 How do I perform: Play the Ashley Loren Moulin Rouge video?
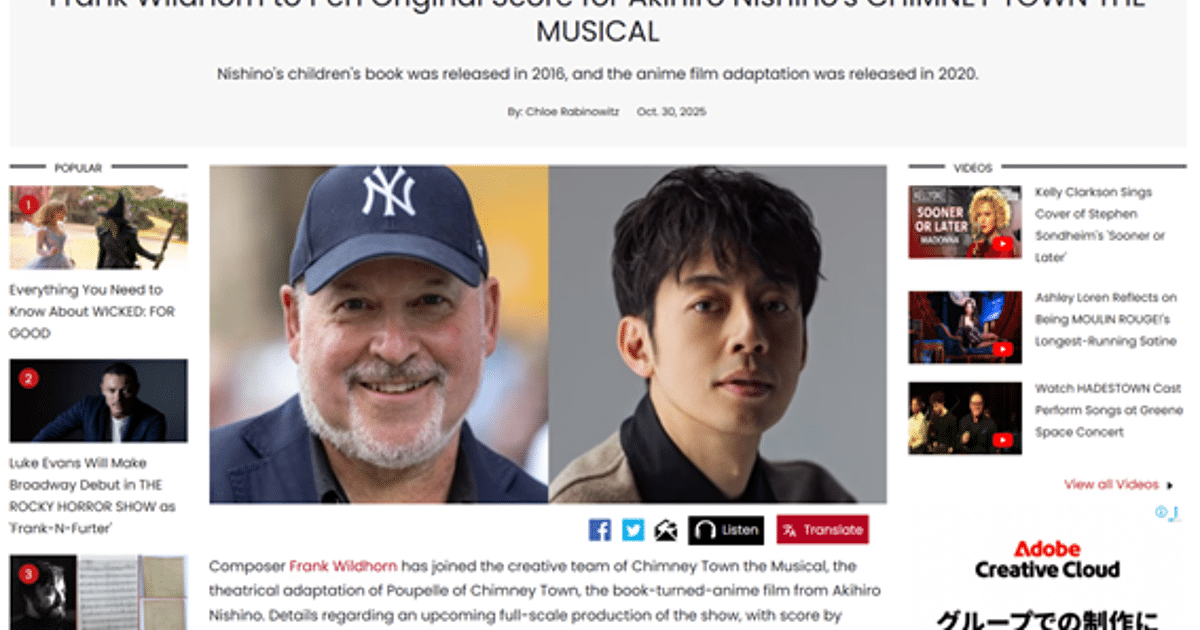(x=964, y=327)
